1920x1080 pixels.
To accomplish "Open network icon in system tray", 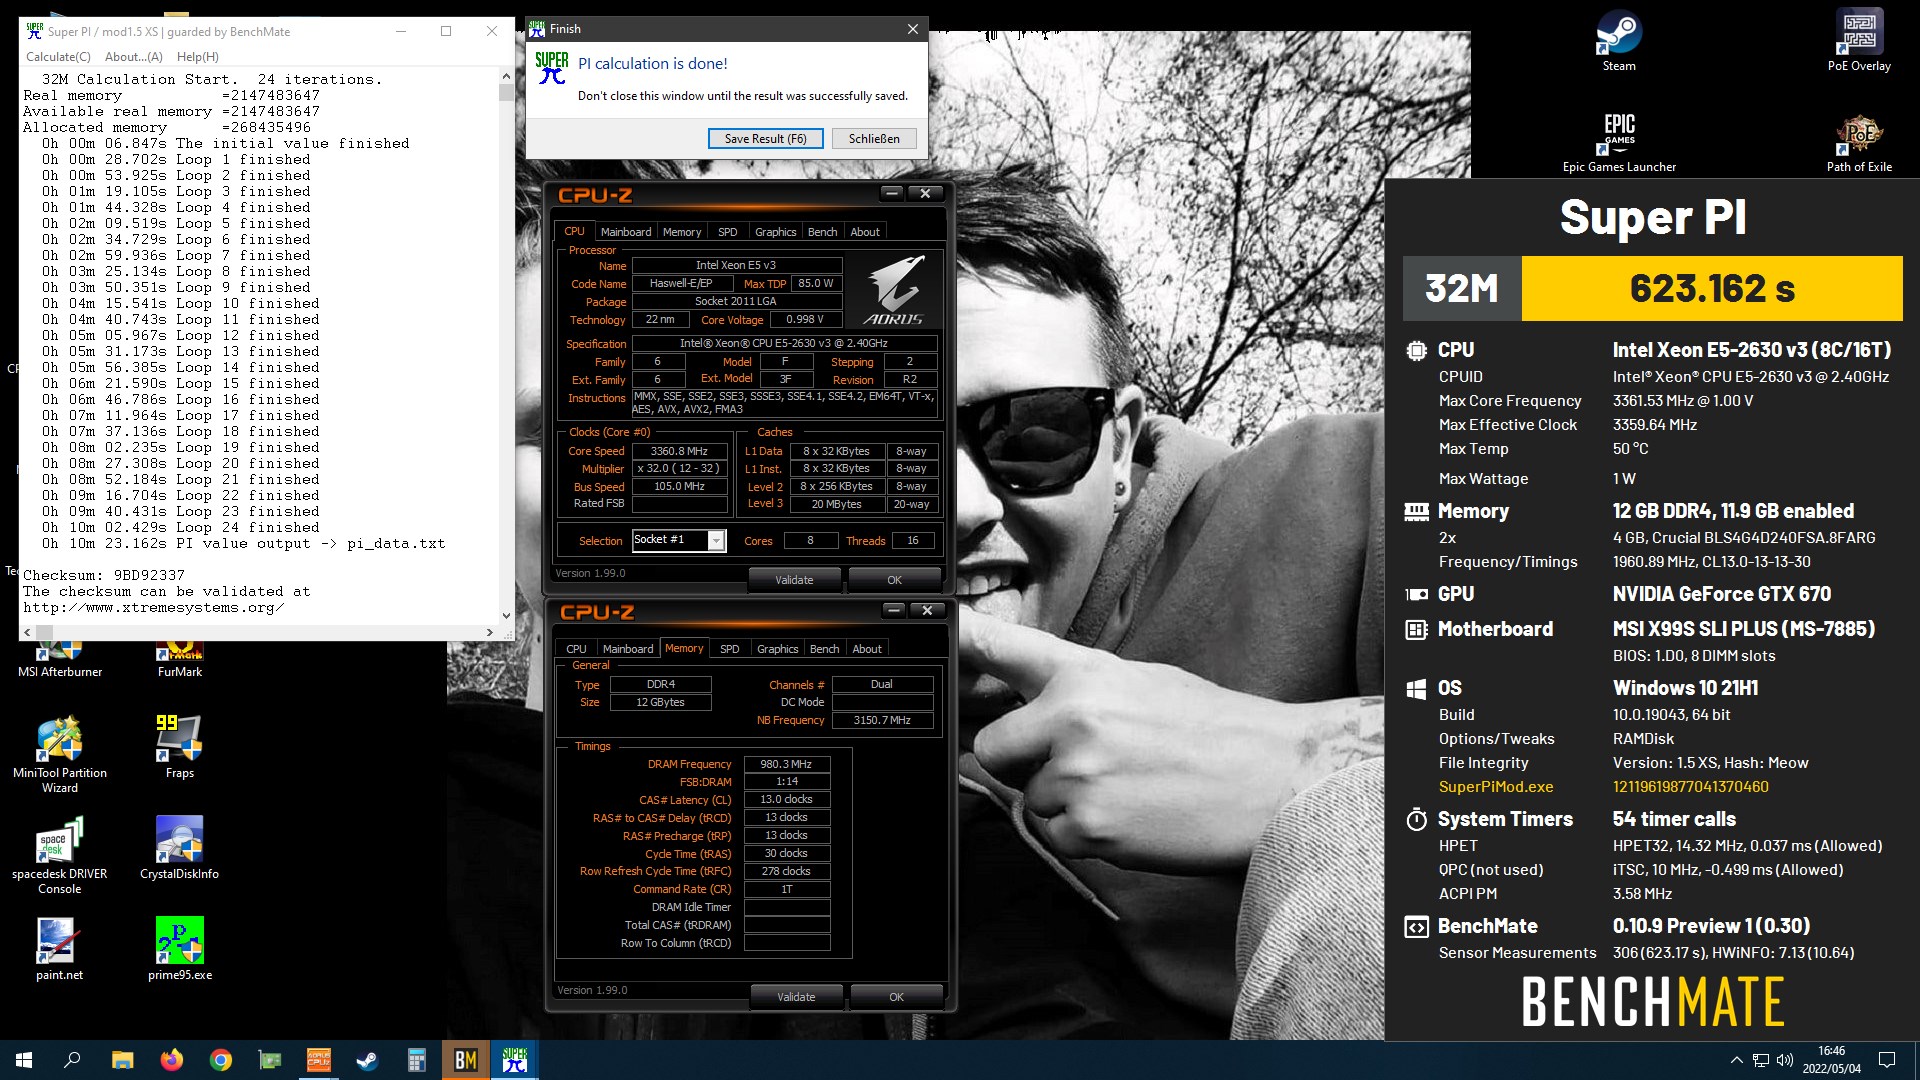I will (1761, 1060).
